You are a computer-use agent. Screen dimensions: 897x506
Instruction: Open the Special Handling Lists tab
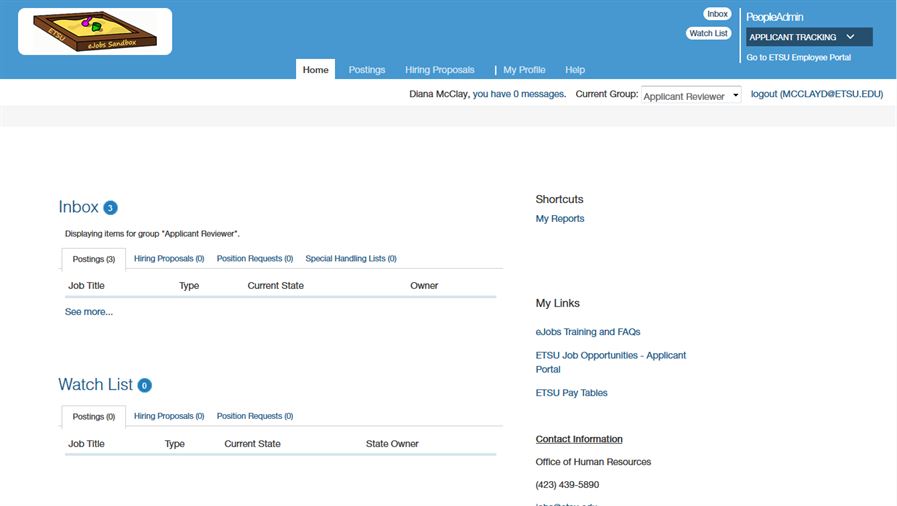point(351,259)
